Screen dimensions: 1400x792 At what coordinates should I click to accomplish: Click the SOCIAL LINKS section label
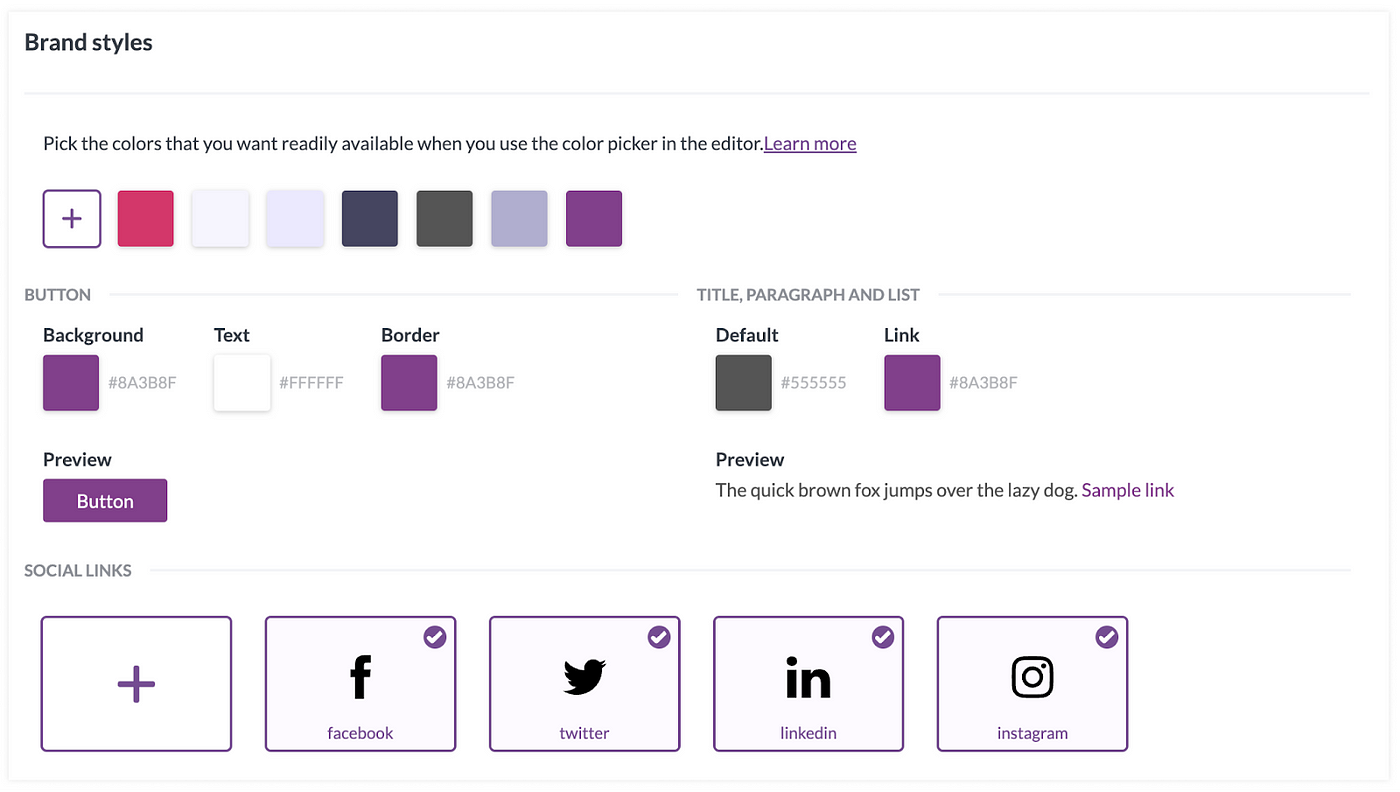[78, 570]
